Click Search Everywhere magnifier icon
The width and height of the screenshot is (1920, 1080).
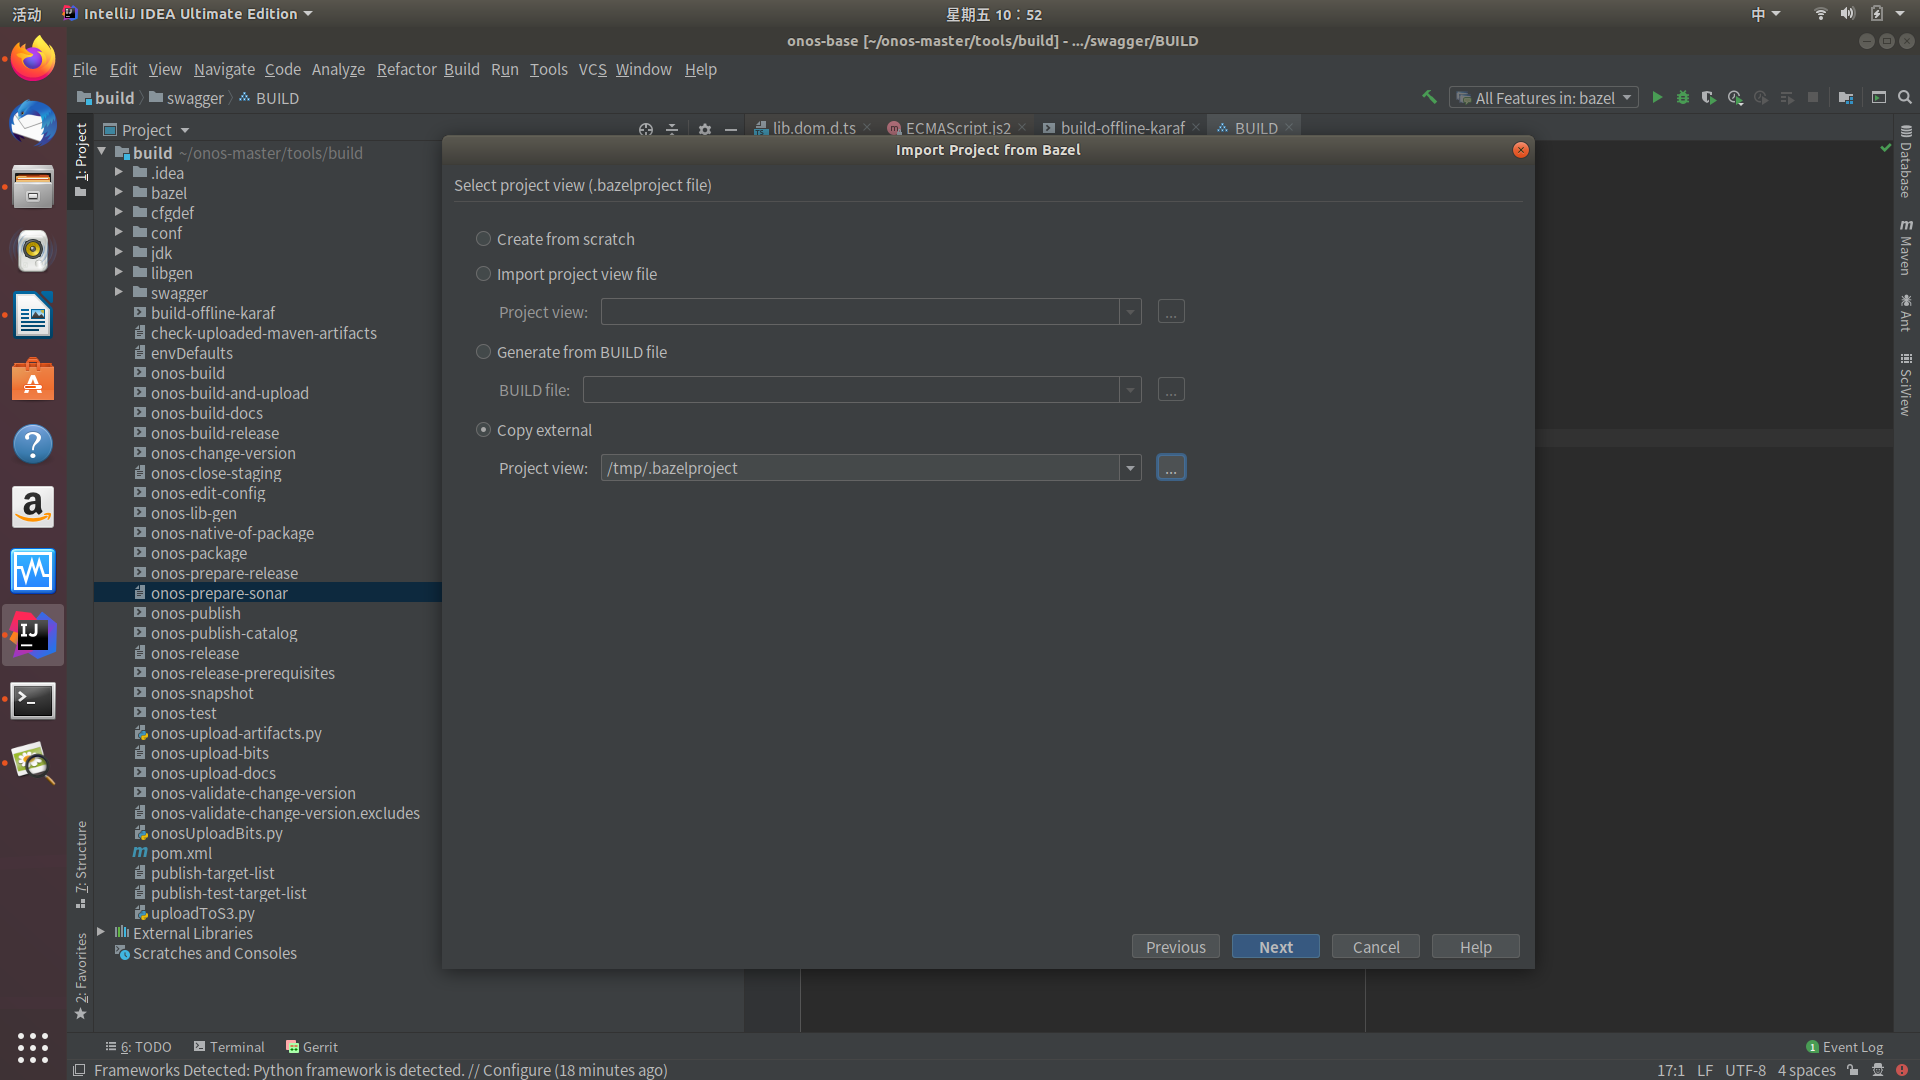click(1905, 98)
